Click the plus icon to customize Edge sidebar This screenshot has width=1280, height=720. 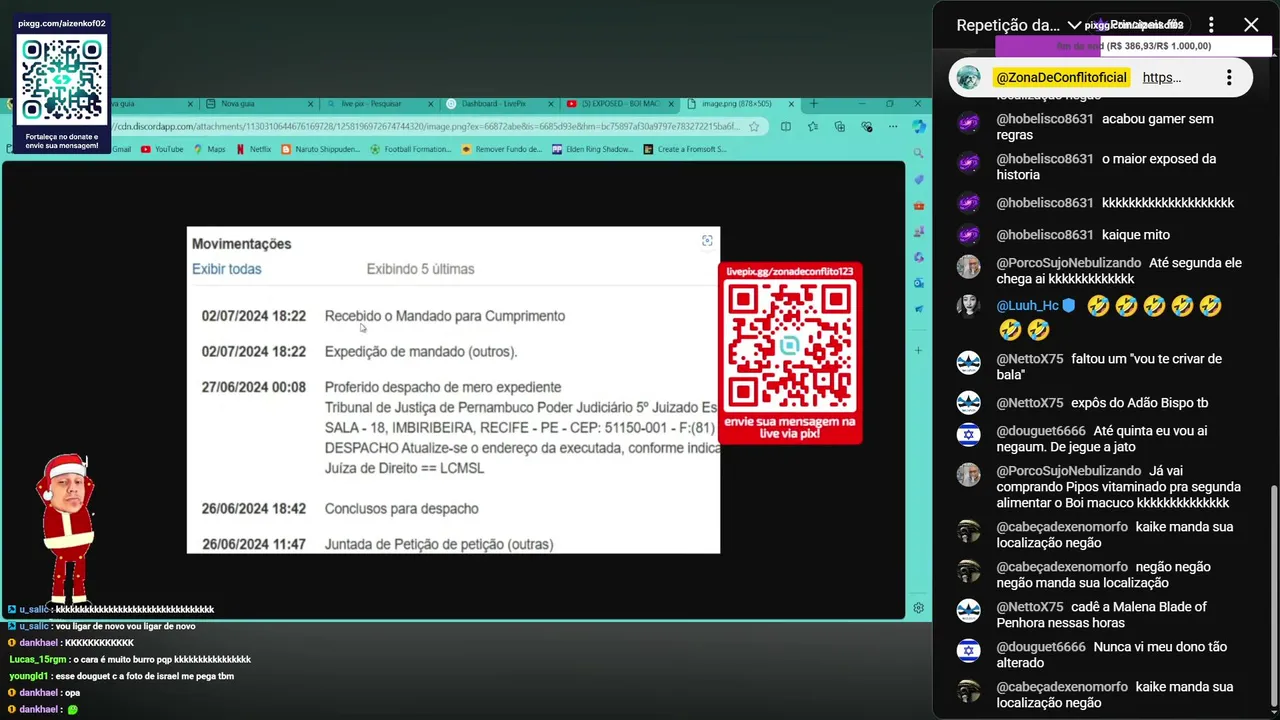[x=919, y=350]
